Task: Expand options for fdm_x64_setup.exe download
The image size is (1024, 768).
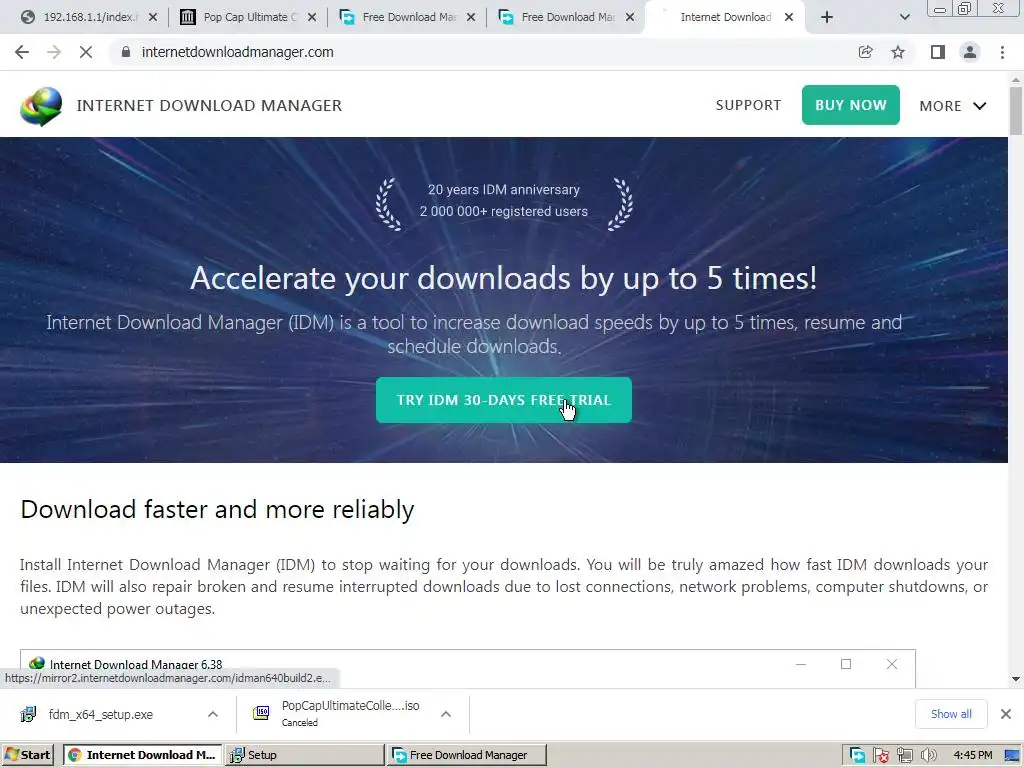Action: (x=213, y=714)
